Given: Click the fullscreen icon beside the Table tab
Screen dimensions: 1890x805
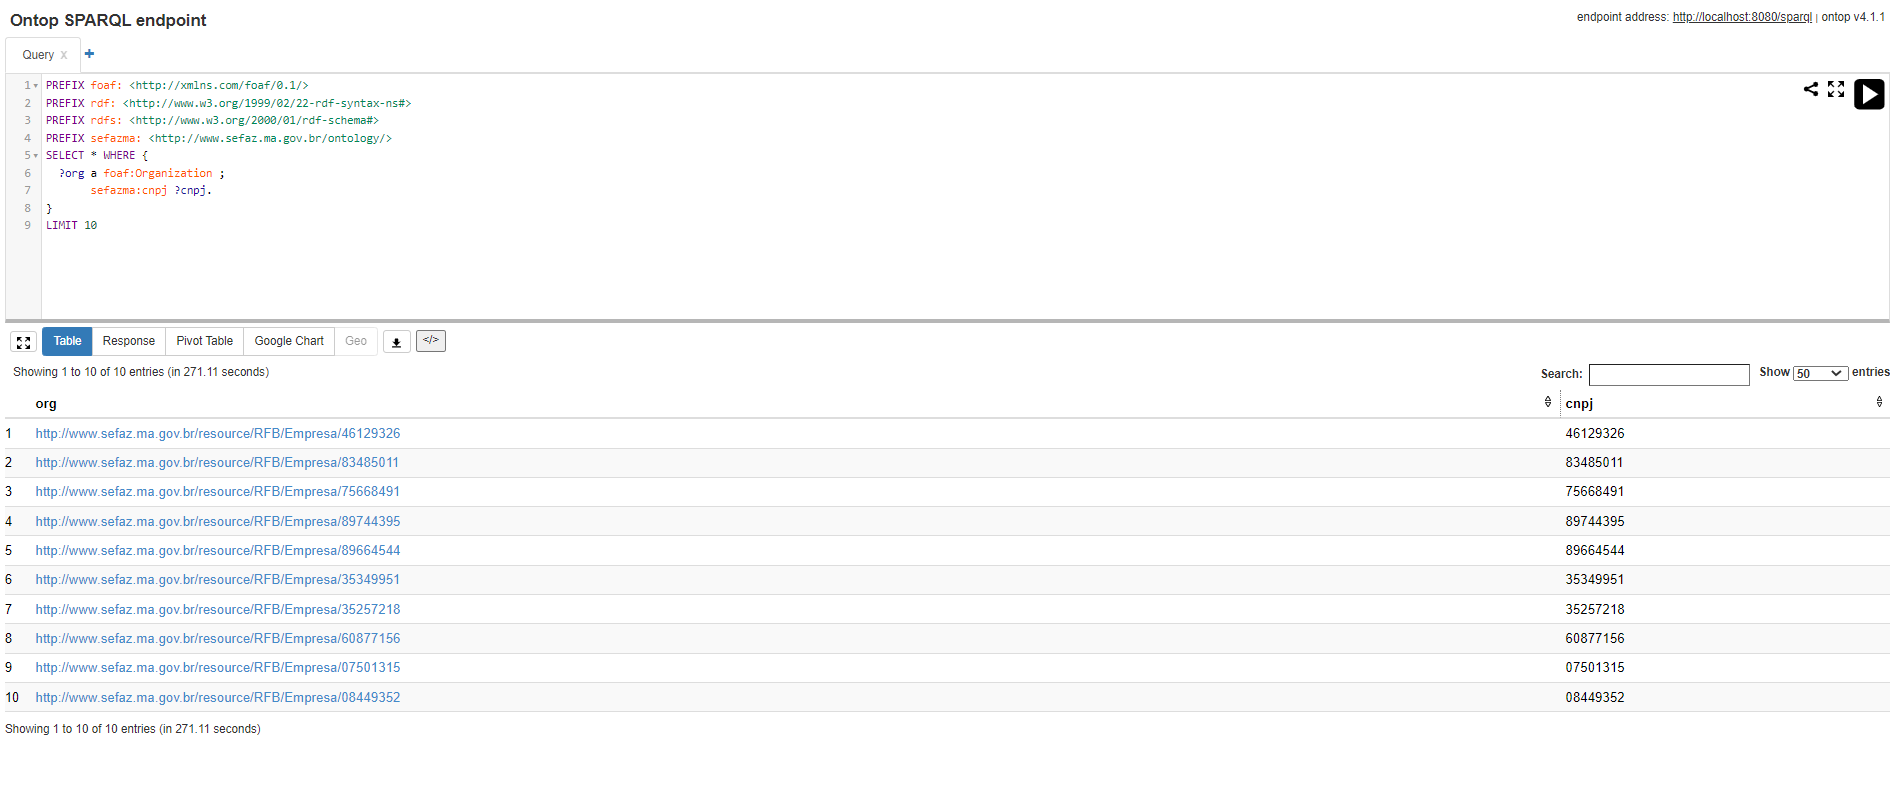Looking at the screenshot, I should pyautogui.click(x=23, y=341).
